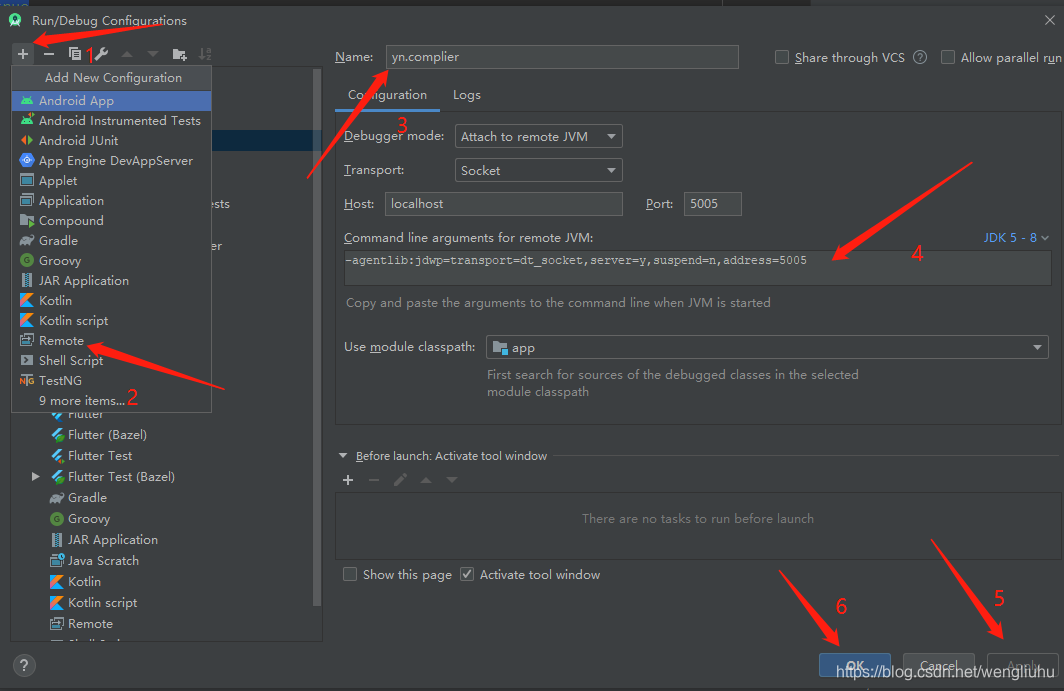This screenshot has width=1064, height=691.
Task: Select Compound configuration type in popup
Action: click(x=111, y=221)
